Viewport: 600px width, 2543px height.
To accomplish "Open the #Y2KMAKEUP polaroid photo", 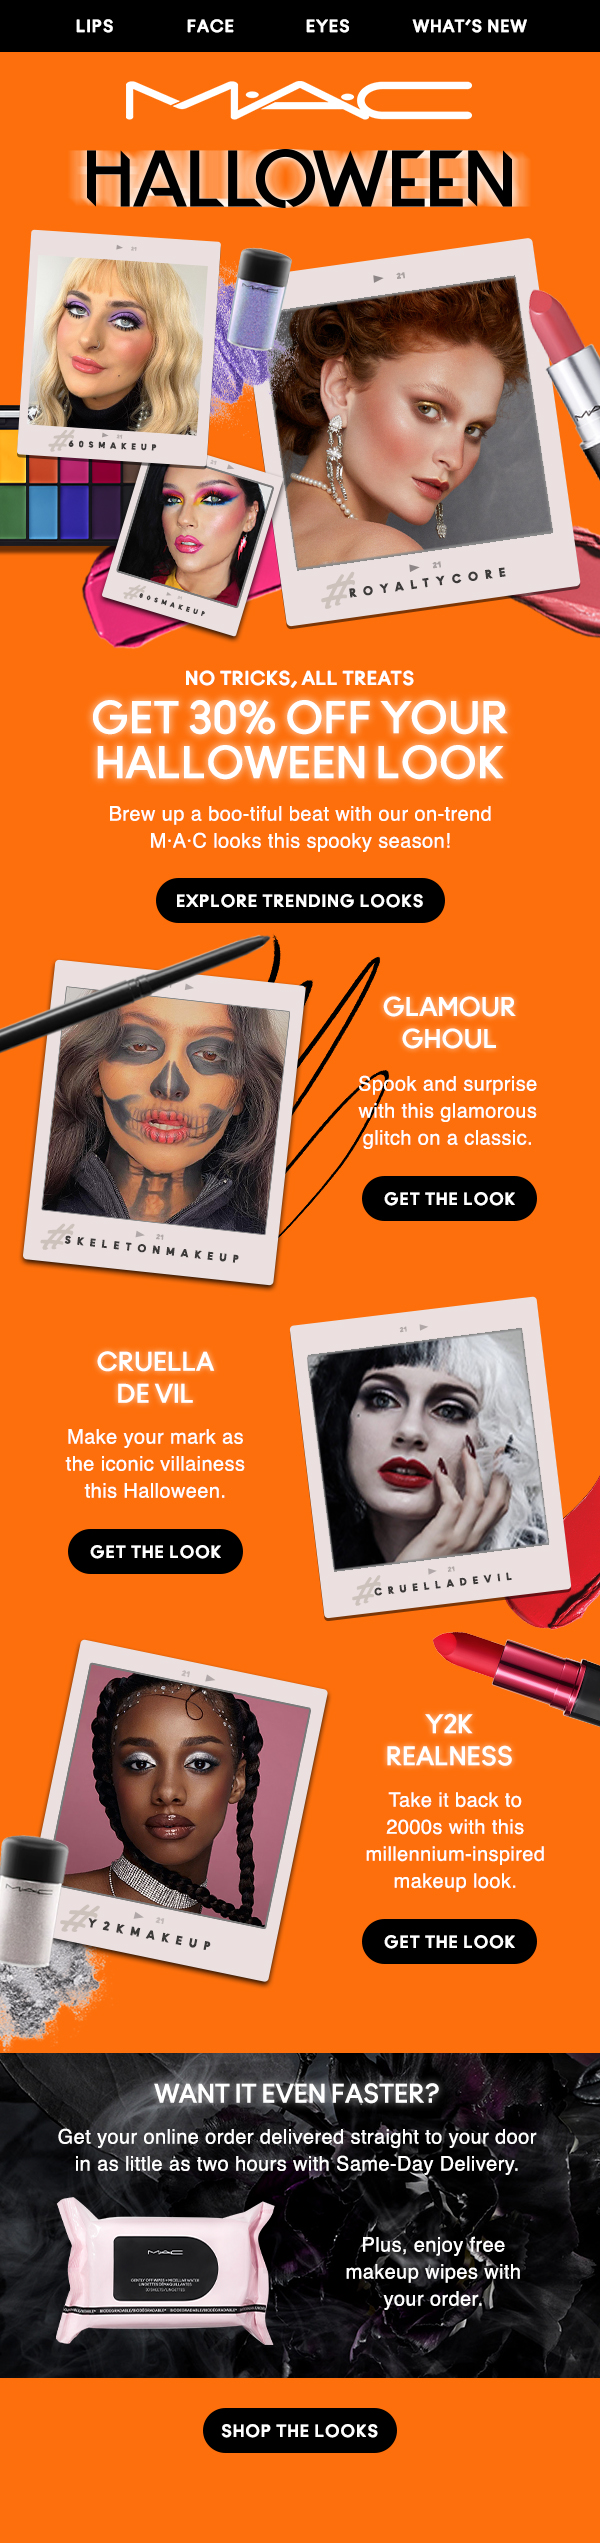I will pos(185,1809).
